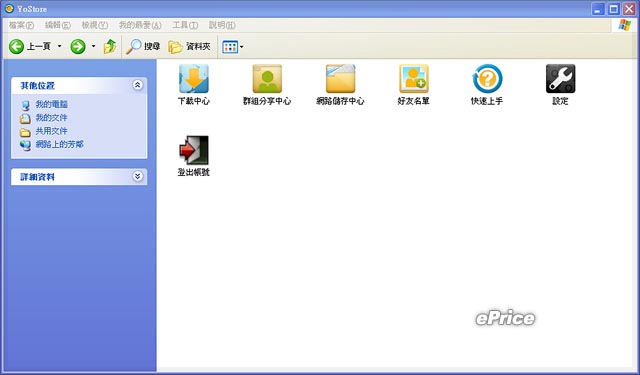Open the forward history dropdown arrow
Image resolution: width=640 pixels, height=375 pixels.
click(x=93, y=47)
